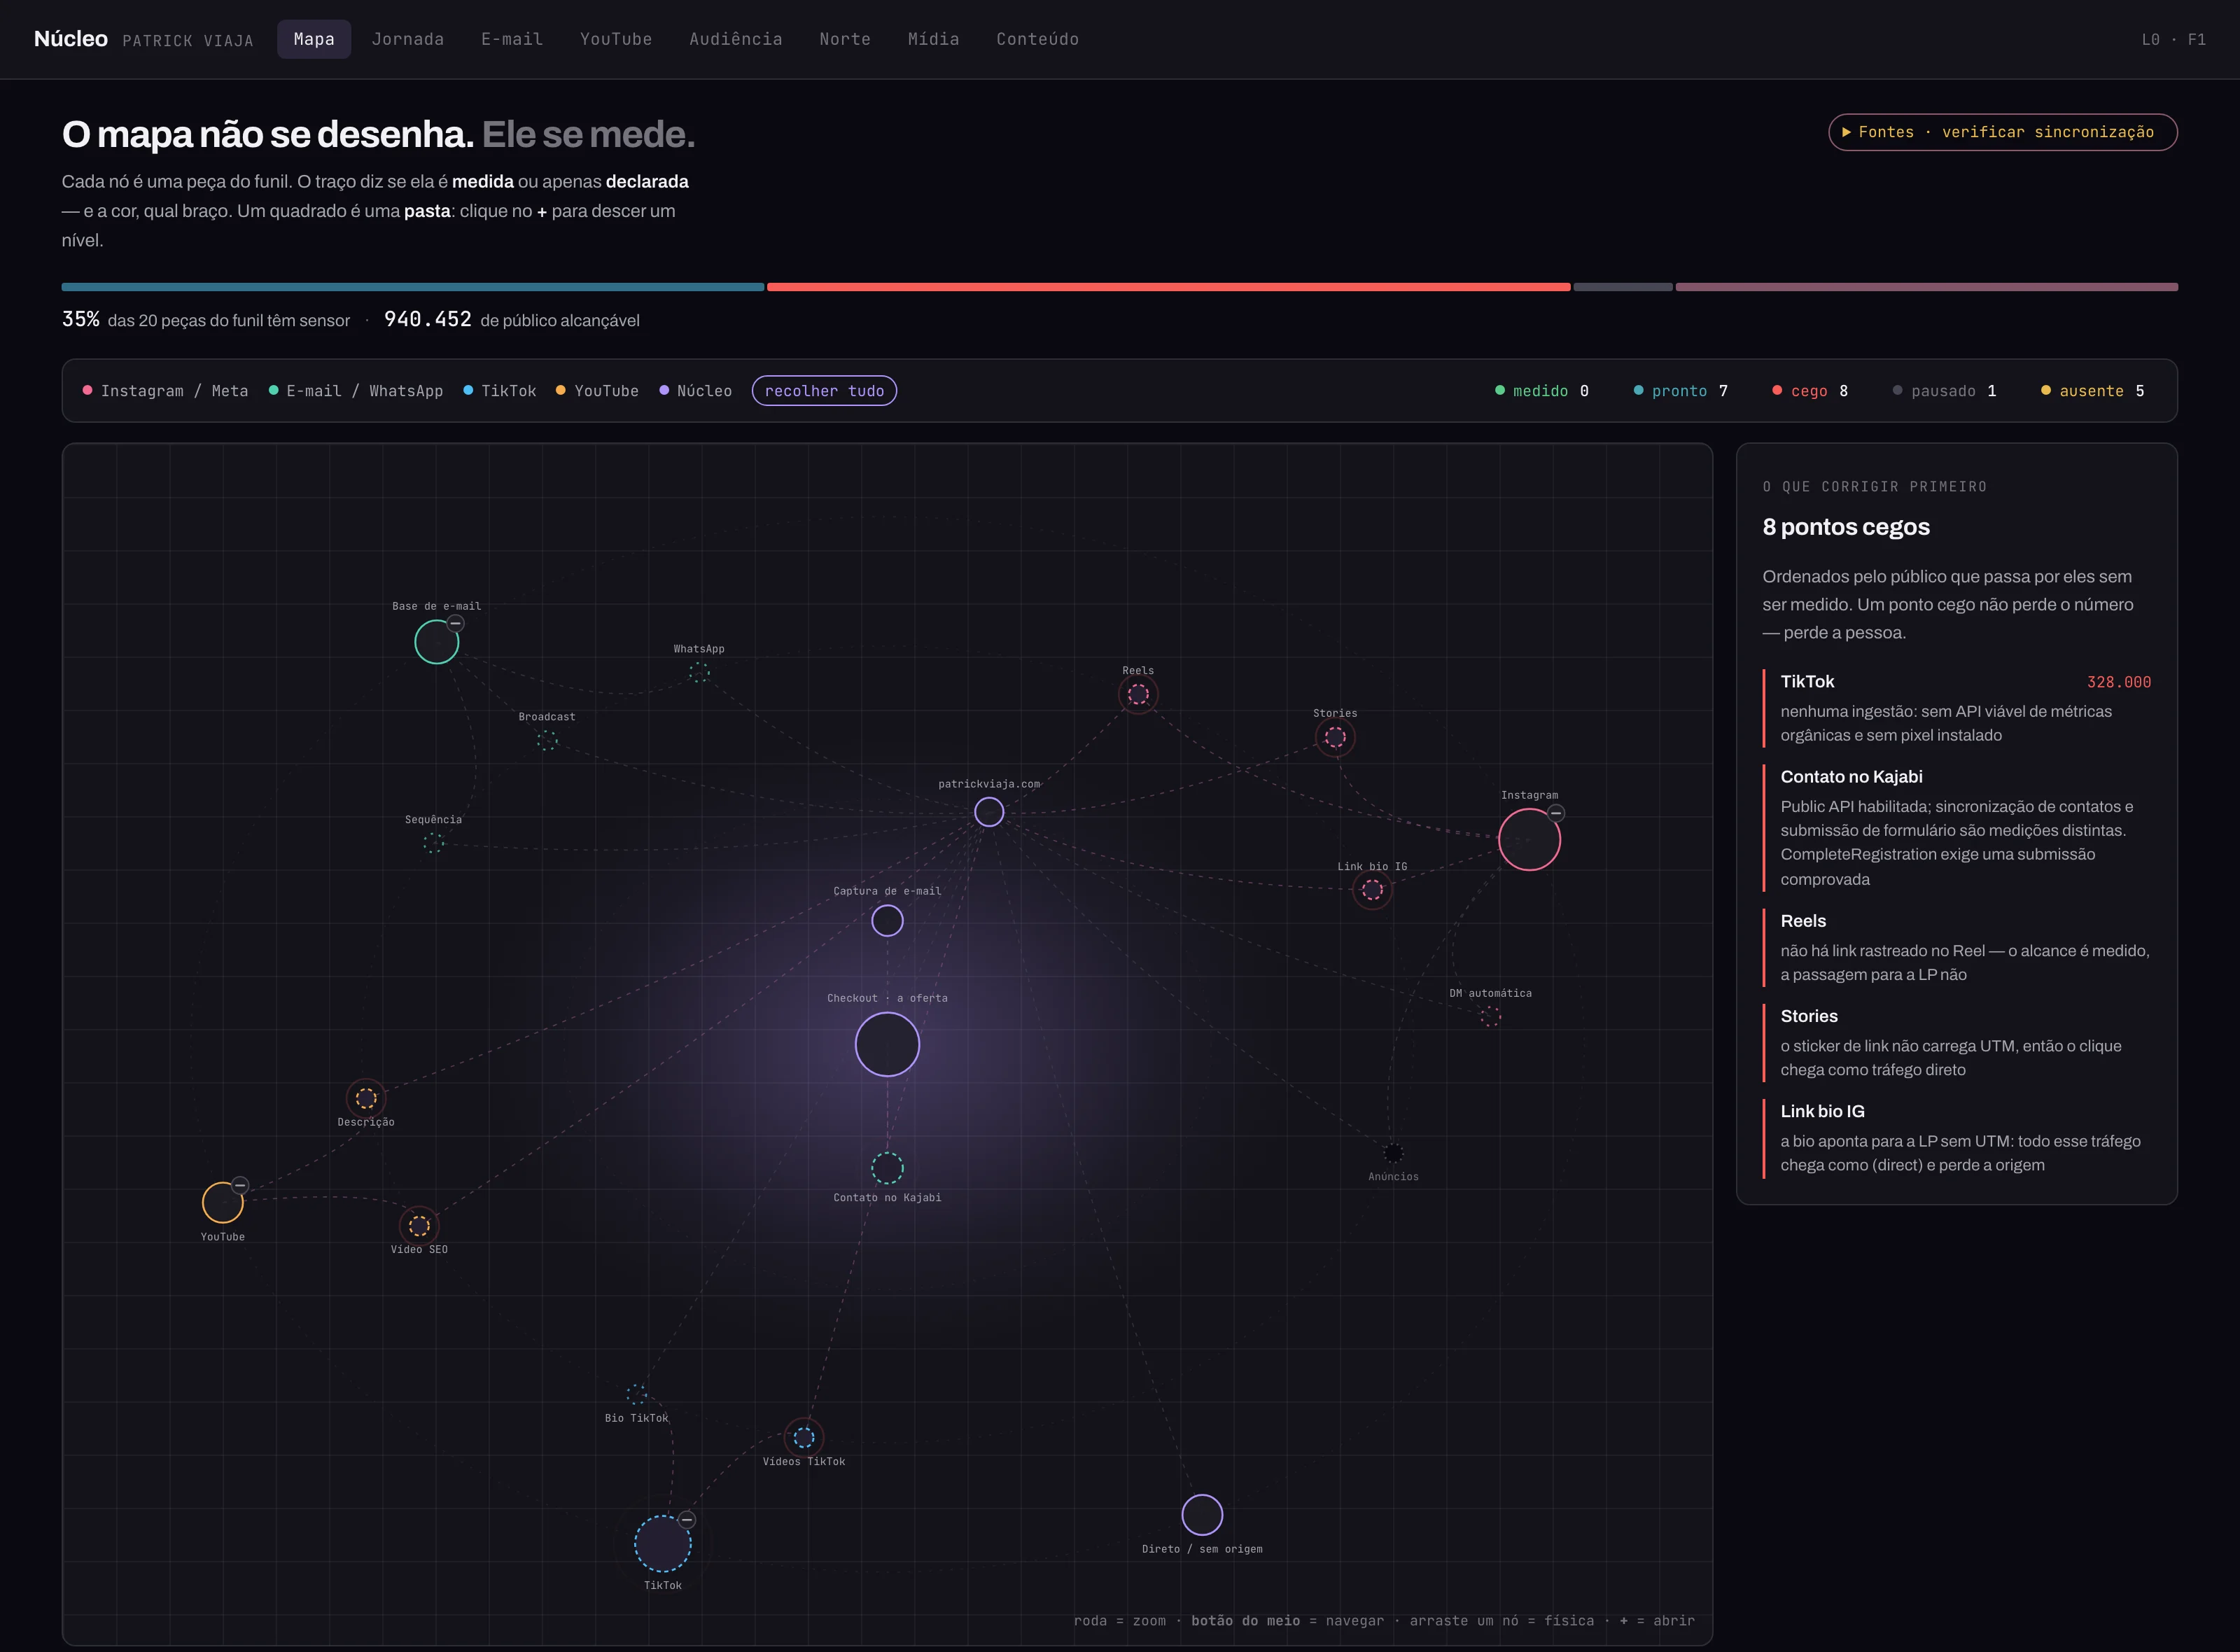The height and width of the screenshot is (1652, 2240).
Task: Select the Vídeos TikTok node
Action: (804, 1437)
